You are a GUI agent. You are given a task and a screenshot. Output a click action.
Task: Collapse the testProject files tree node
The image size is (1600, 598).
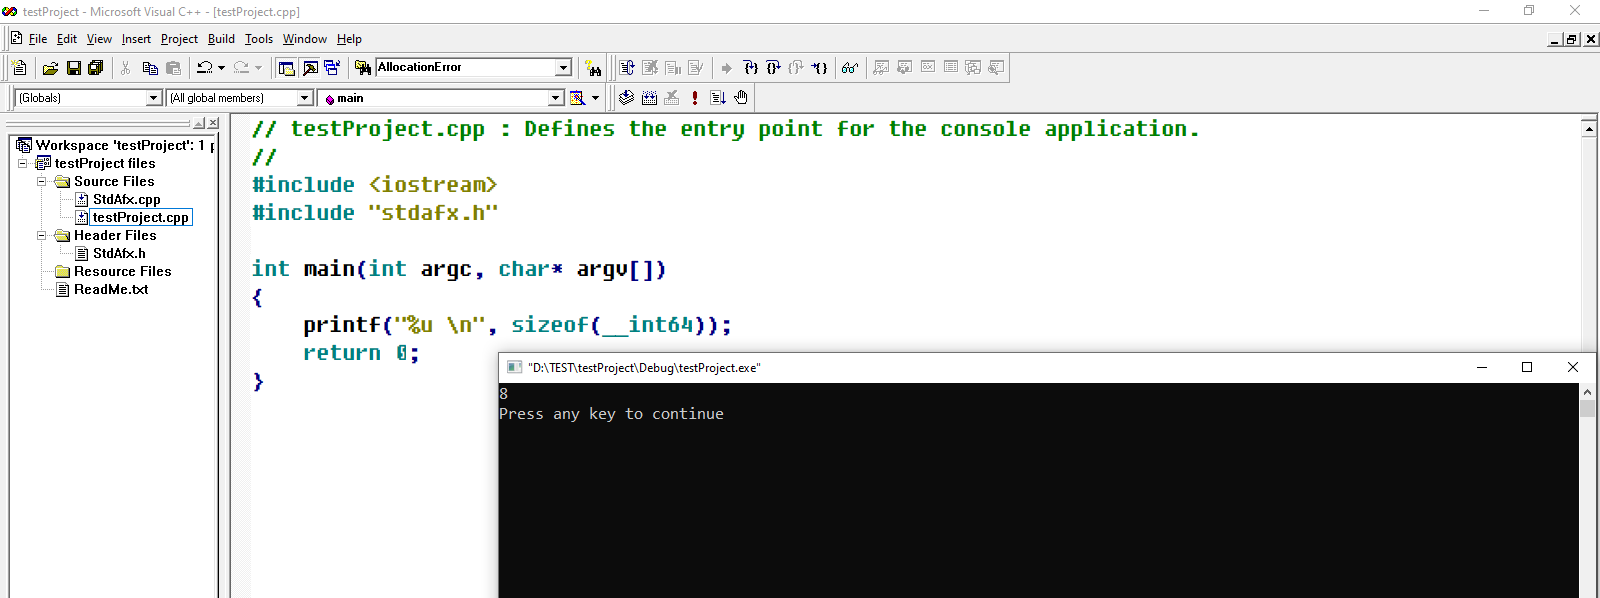(x=23, y=163)
